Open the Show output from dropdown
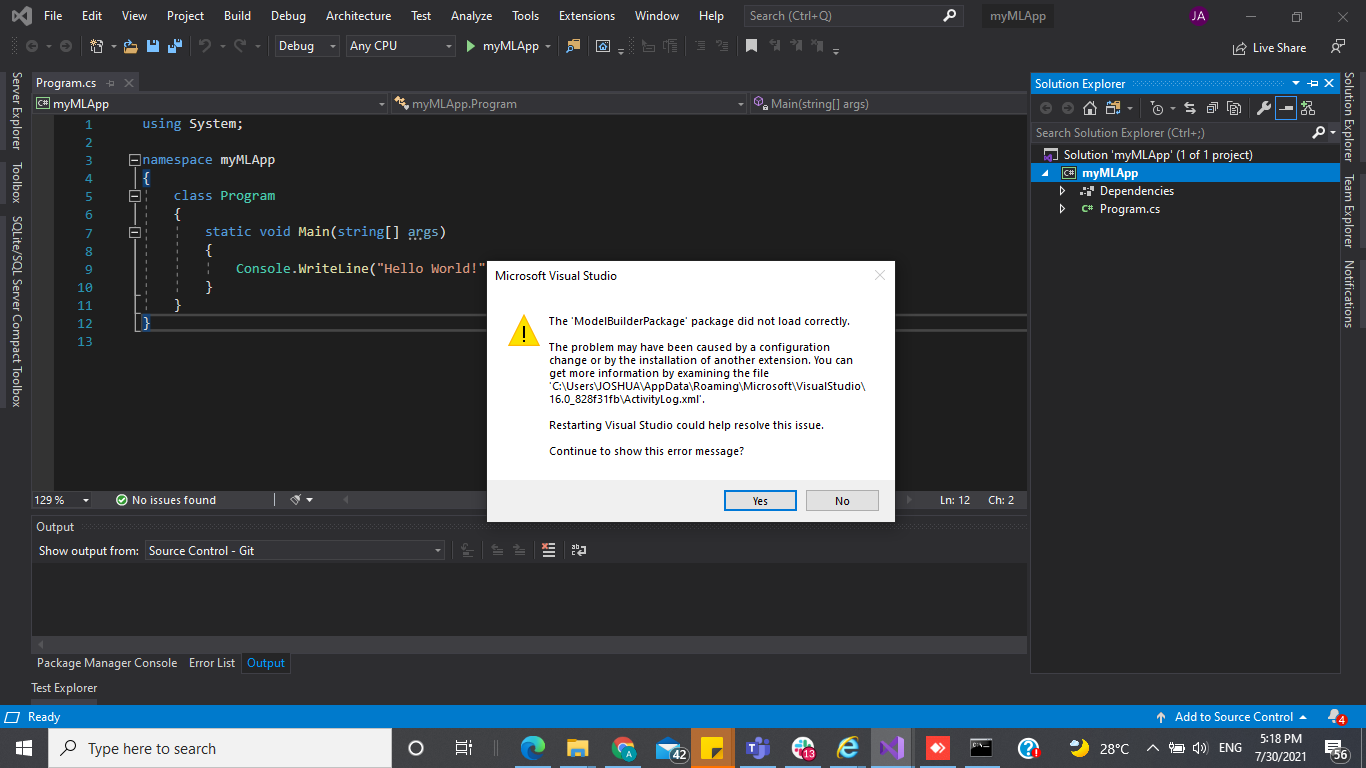 pos(438,550)
